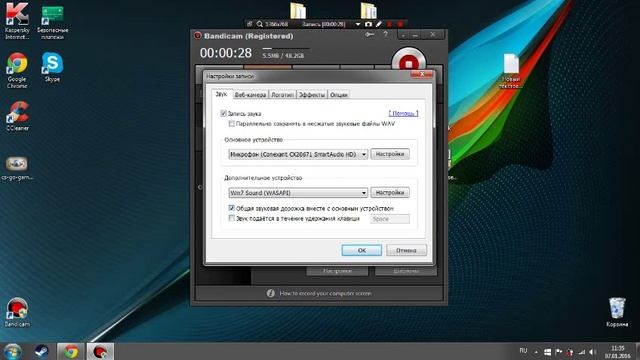Open the Микрофон primary device dropdown
This screenshot has width=640, height=360.
click(x=298, y=154)
